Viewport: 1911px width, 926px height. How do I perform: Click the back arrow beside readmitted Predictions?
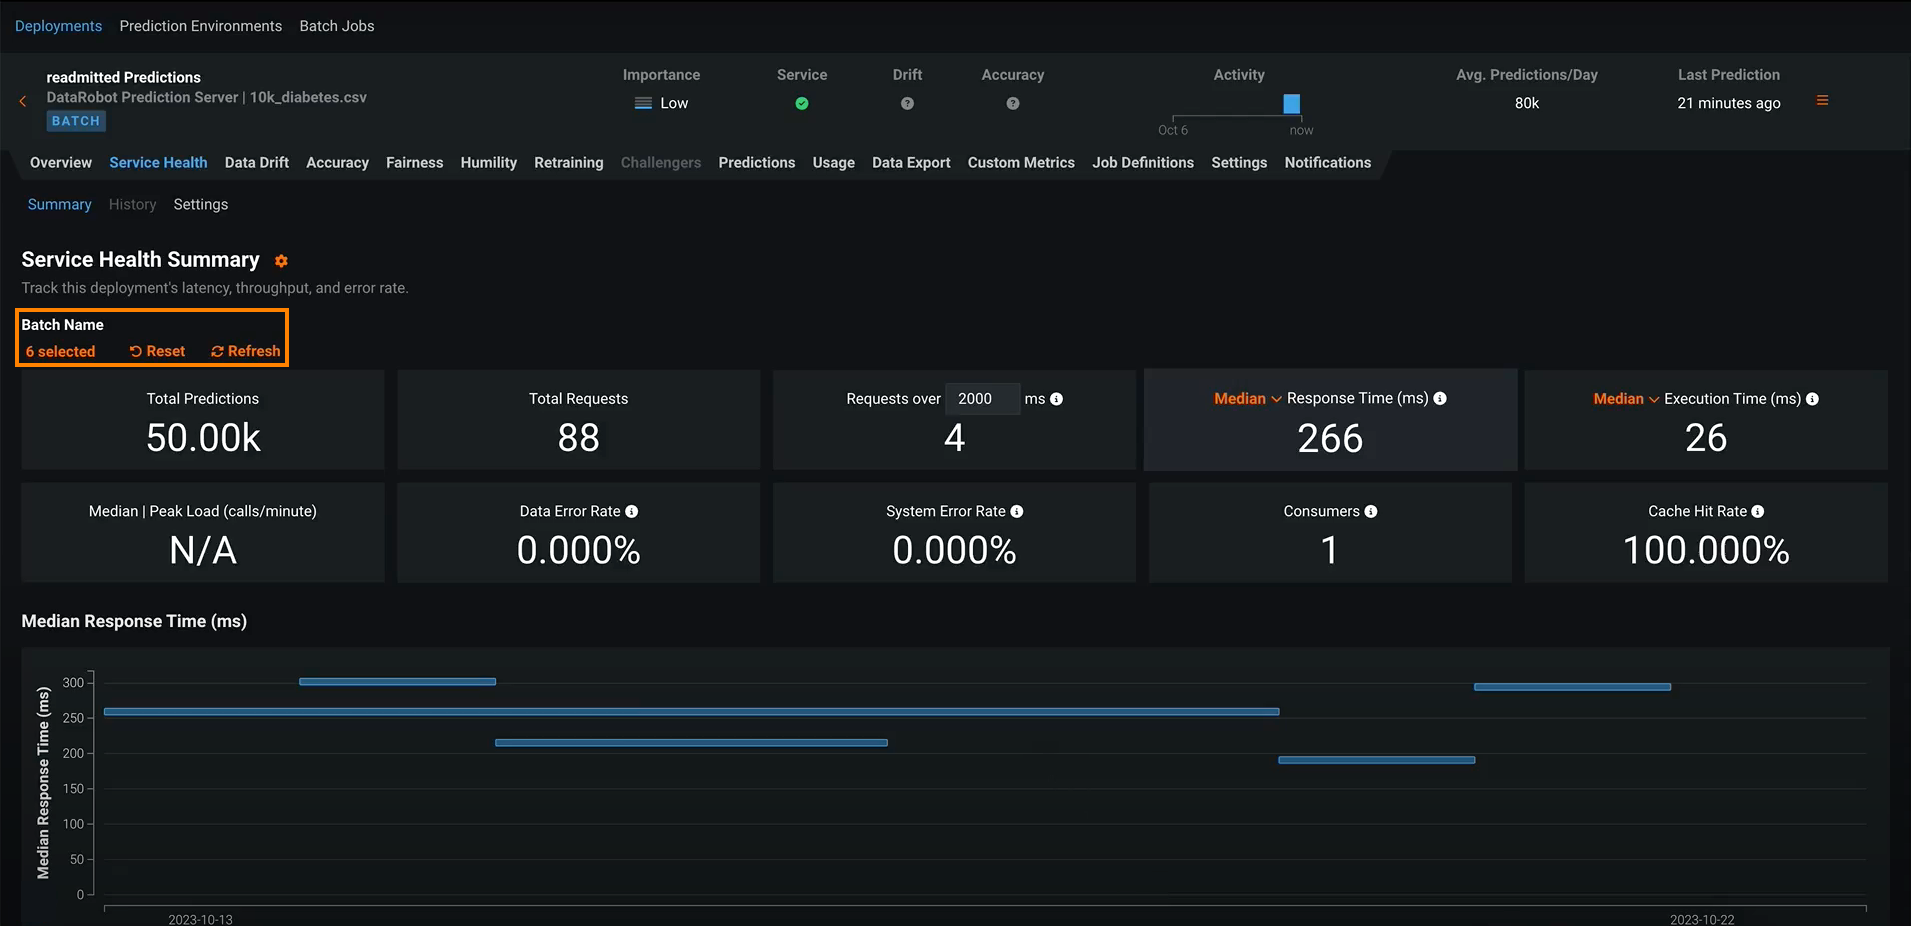23,101
